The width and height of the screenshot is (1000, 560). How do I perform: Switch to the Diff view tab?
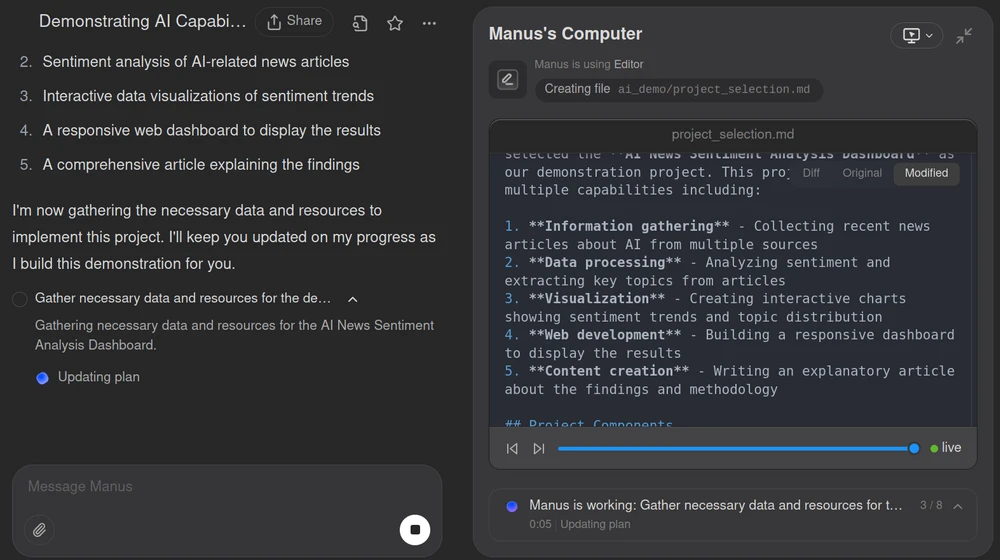[811, 173]
